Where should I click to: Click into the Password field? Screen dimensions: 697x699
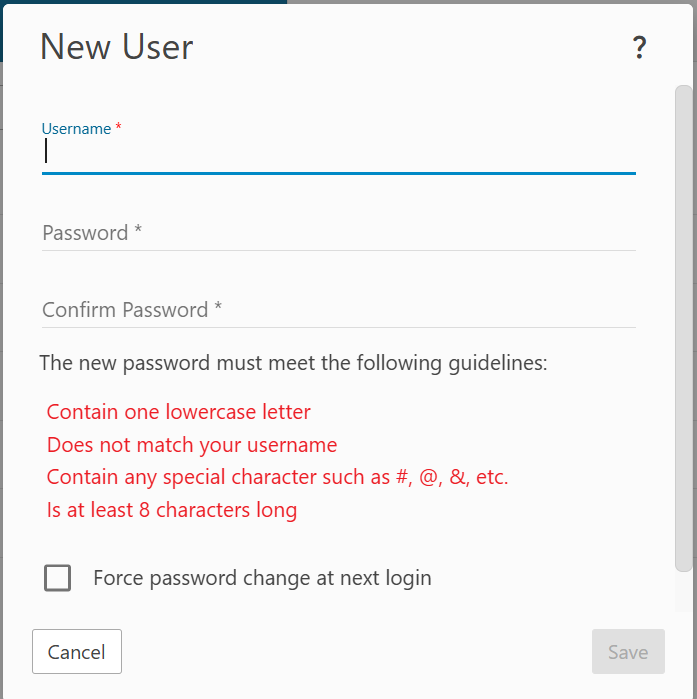point(338,233)
